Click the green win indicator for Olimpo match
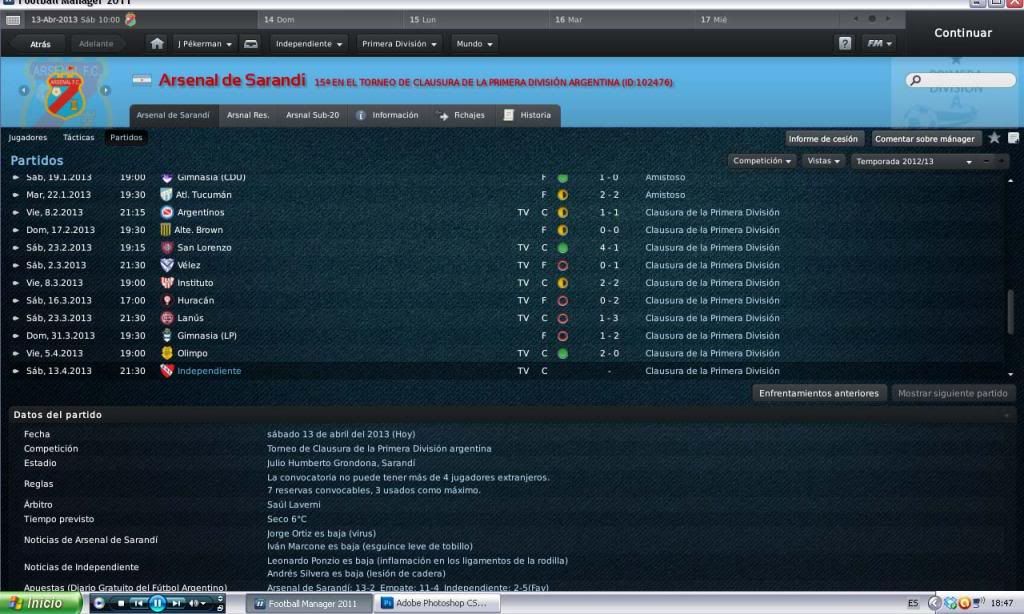The height and width of the screenshot is (614, 1024). (562, 354)
